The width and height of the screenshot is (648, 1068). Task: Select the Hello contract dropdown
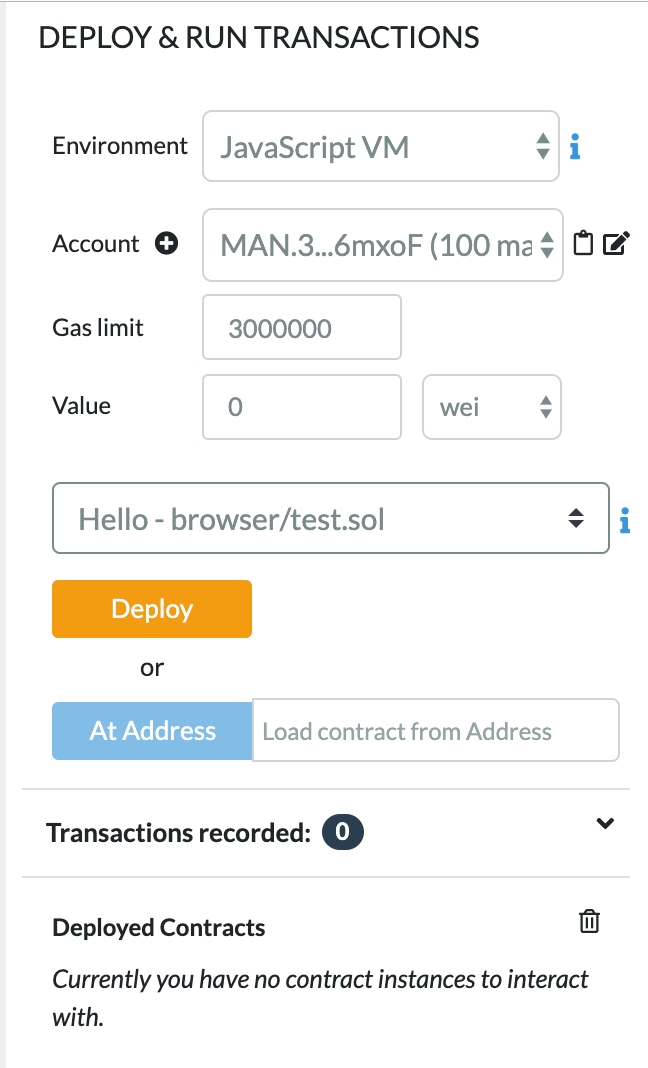(330, 518)
